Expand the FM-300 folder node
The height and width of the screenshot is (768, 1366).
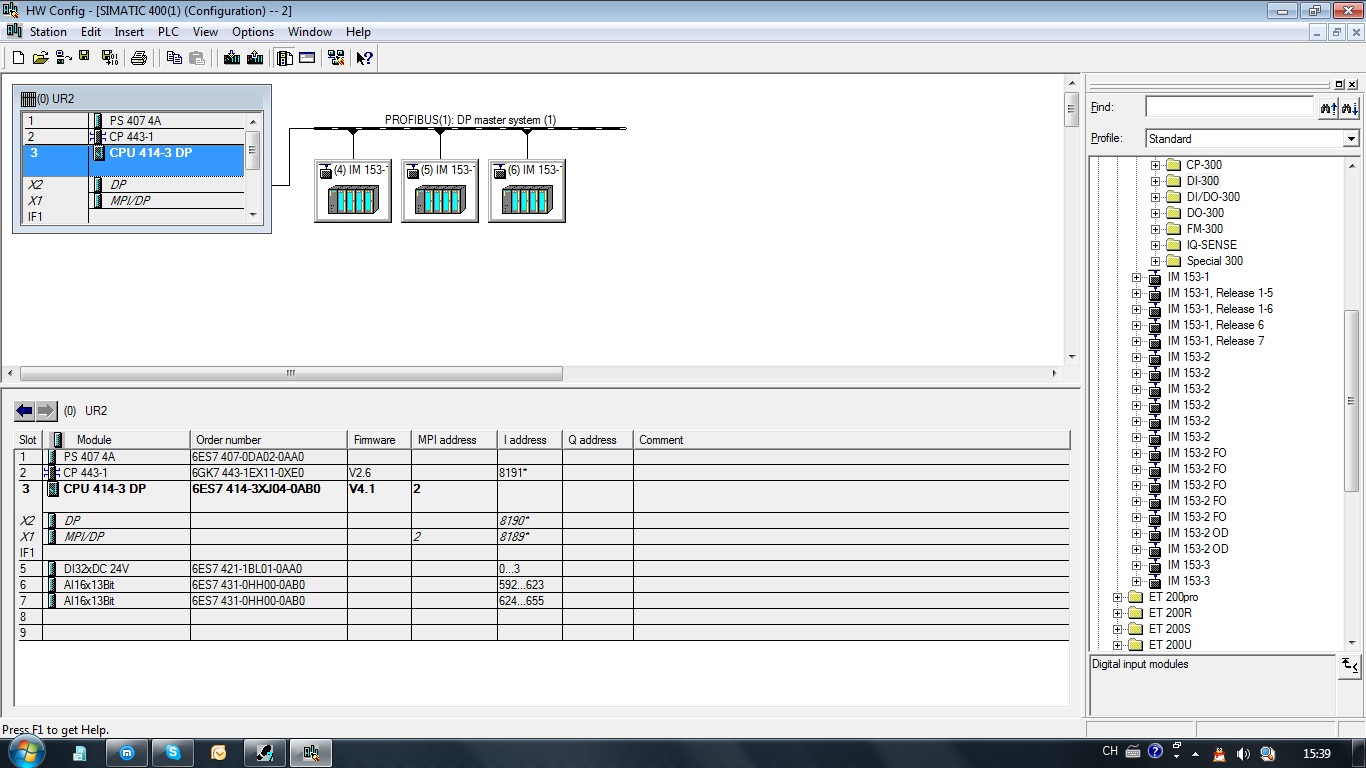click(1155, 229)
